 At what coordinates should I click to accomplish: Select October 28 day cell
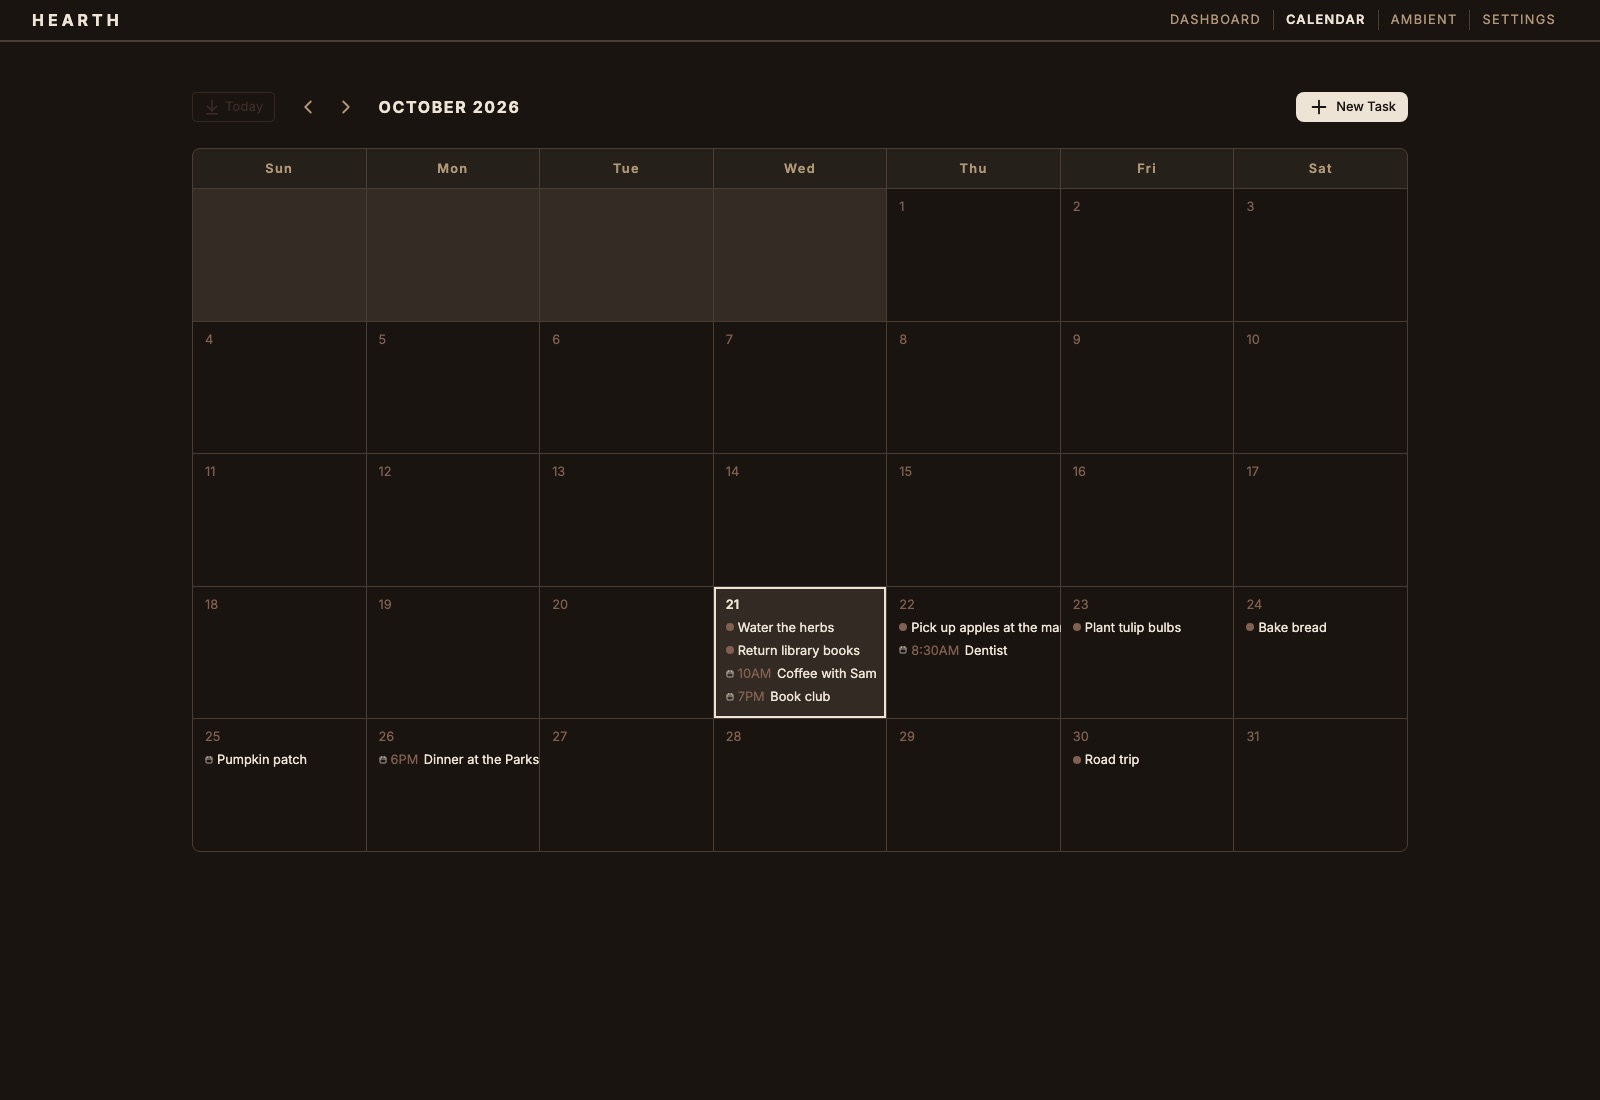pos(799,785)
